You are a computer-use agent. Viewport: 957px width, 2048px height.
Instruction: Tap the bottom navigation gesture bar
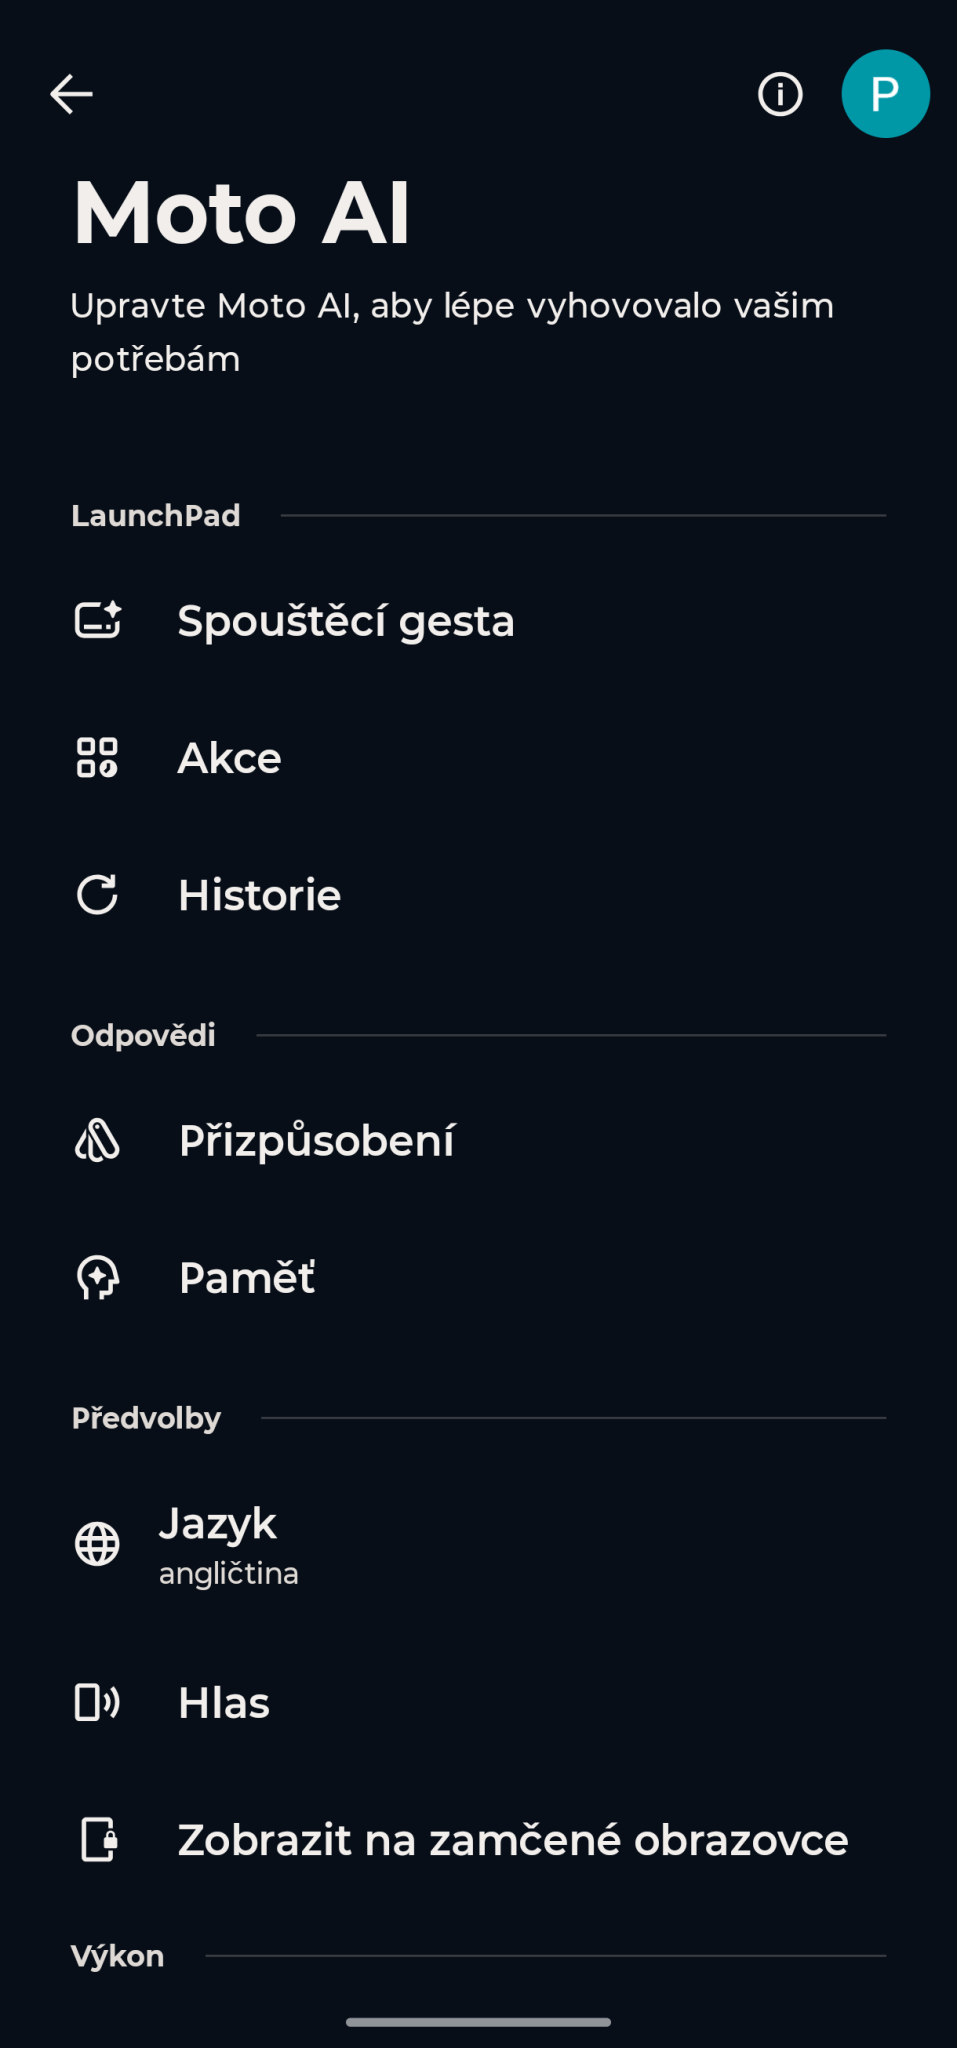(478, 2022)
